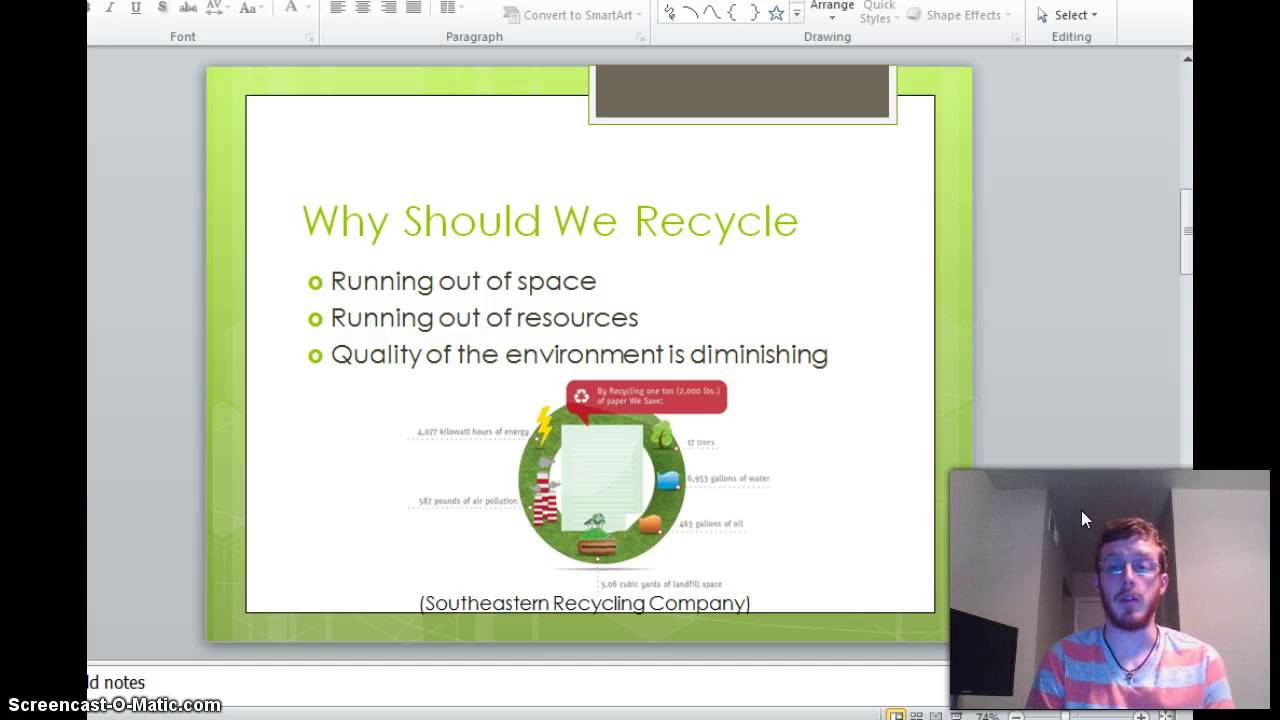
Task: Click the bullet Running out of resources
Action: coord(484,318)
